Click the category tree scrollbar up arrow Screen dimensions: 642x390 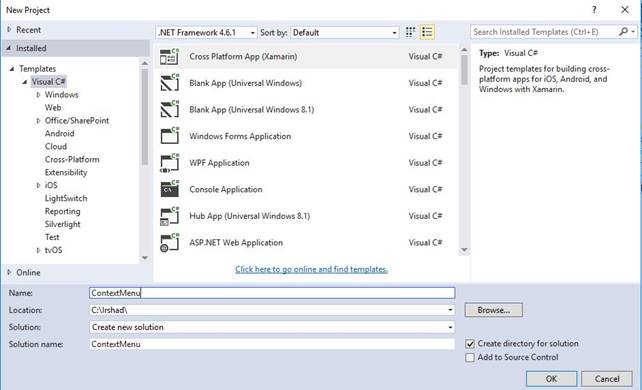pyautogui.click(x=145, y=63)
